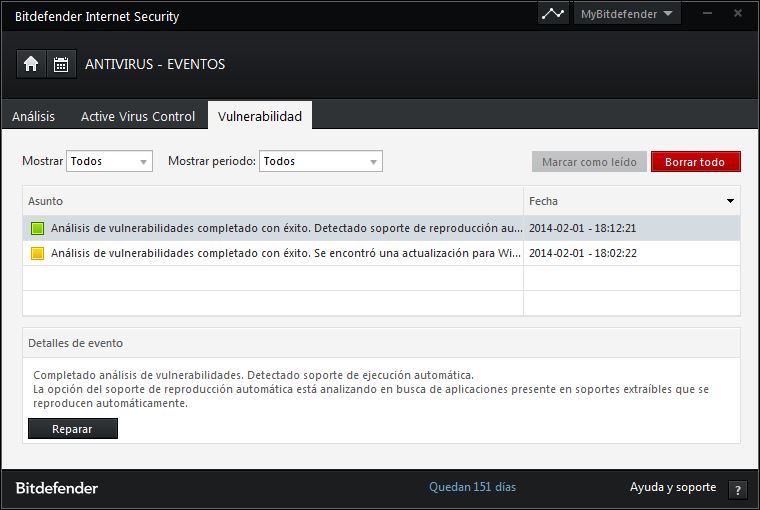Click the Reparar button
760x510 pixels.
(73, 429)
